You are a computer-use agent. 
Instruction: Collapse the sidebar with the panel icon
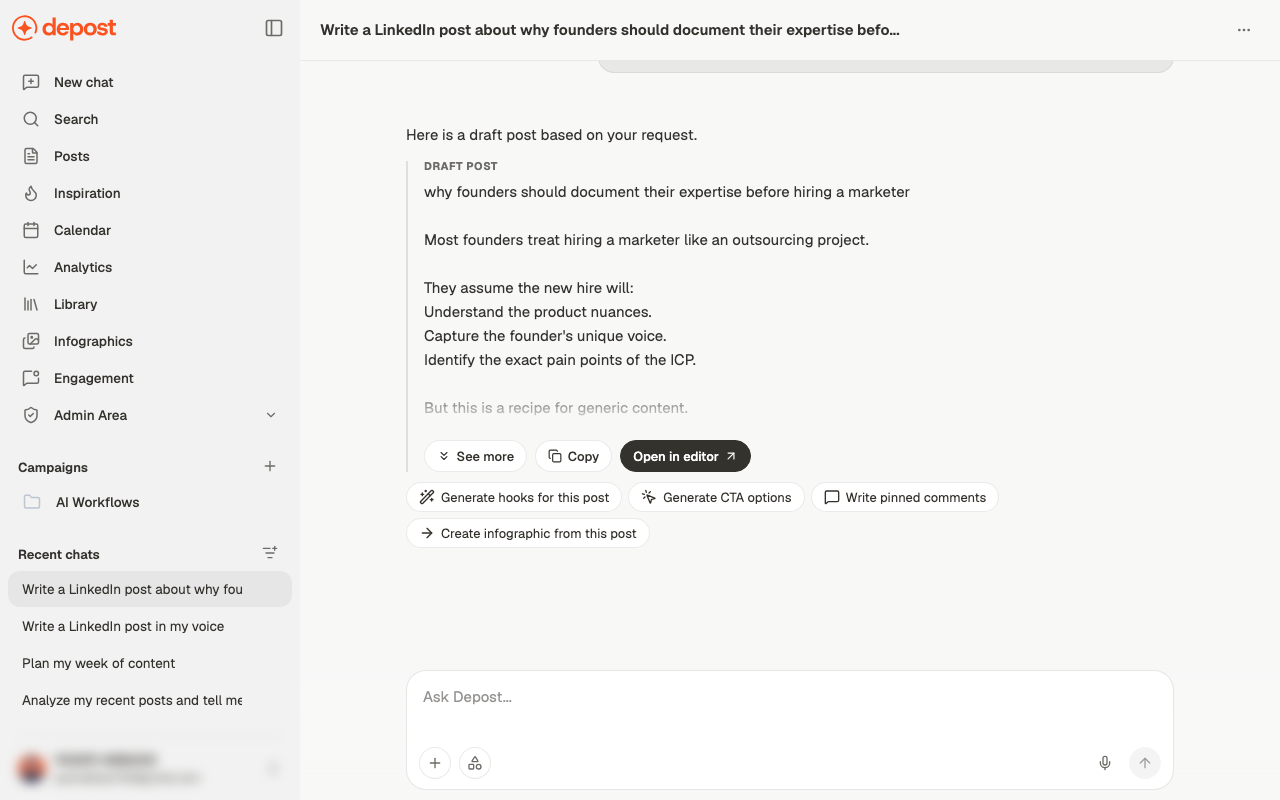pos(274,29)
